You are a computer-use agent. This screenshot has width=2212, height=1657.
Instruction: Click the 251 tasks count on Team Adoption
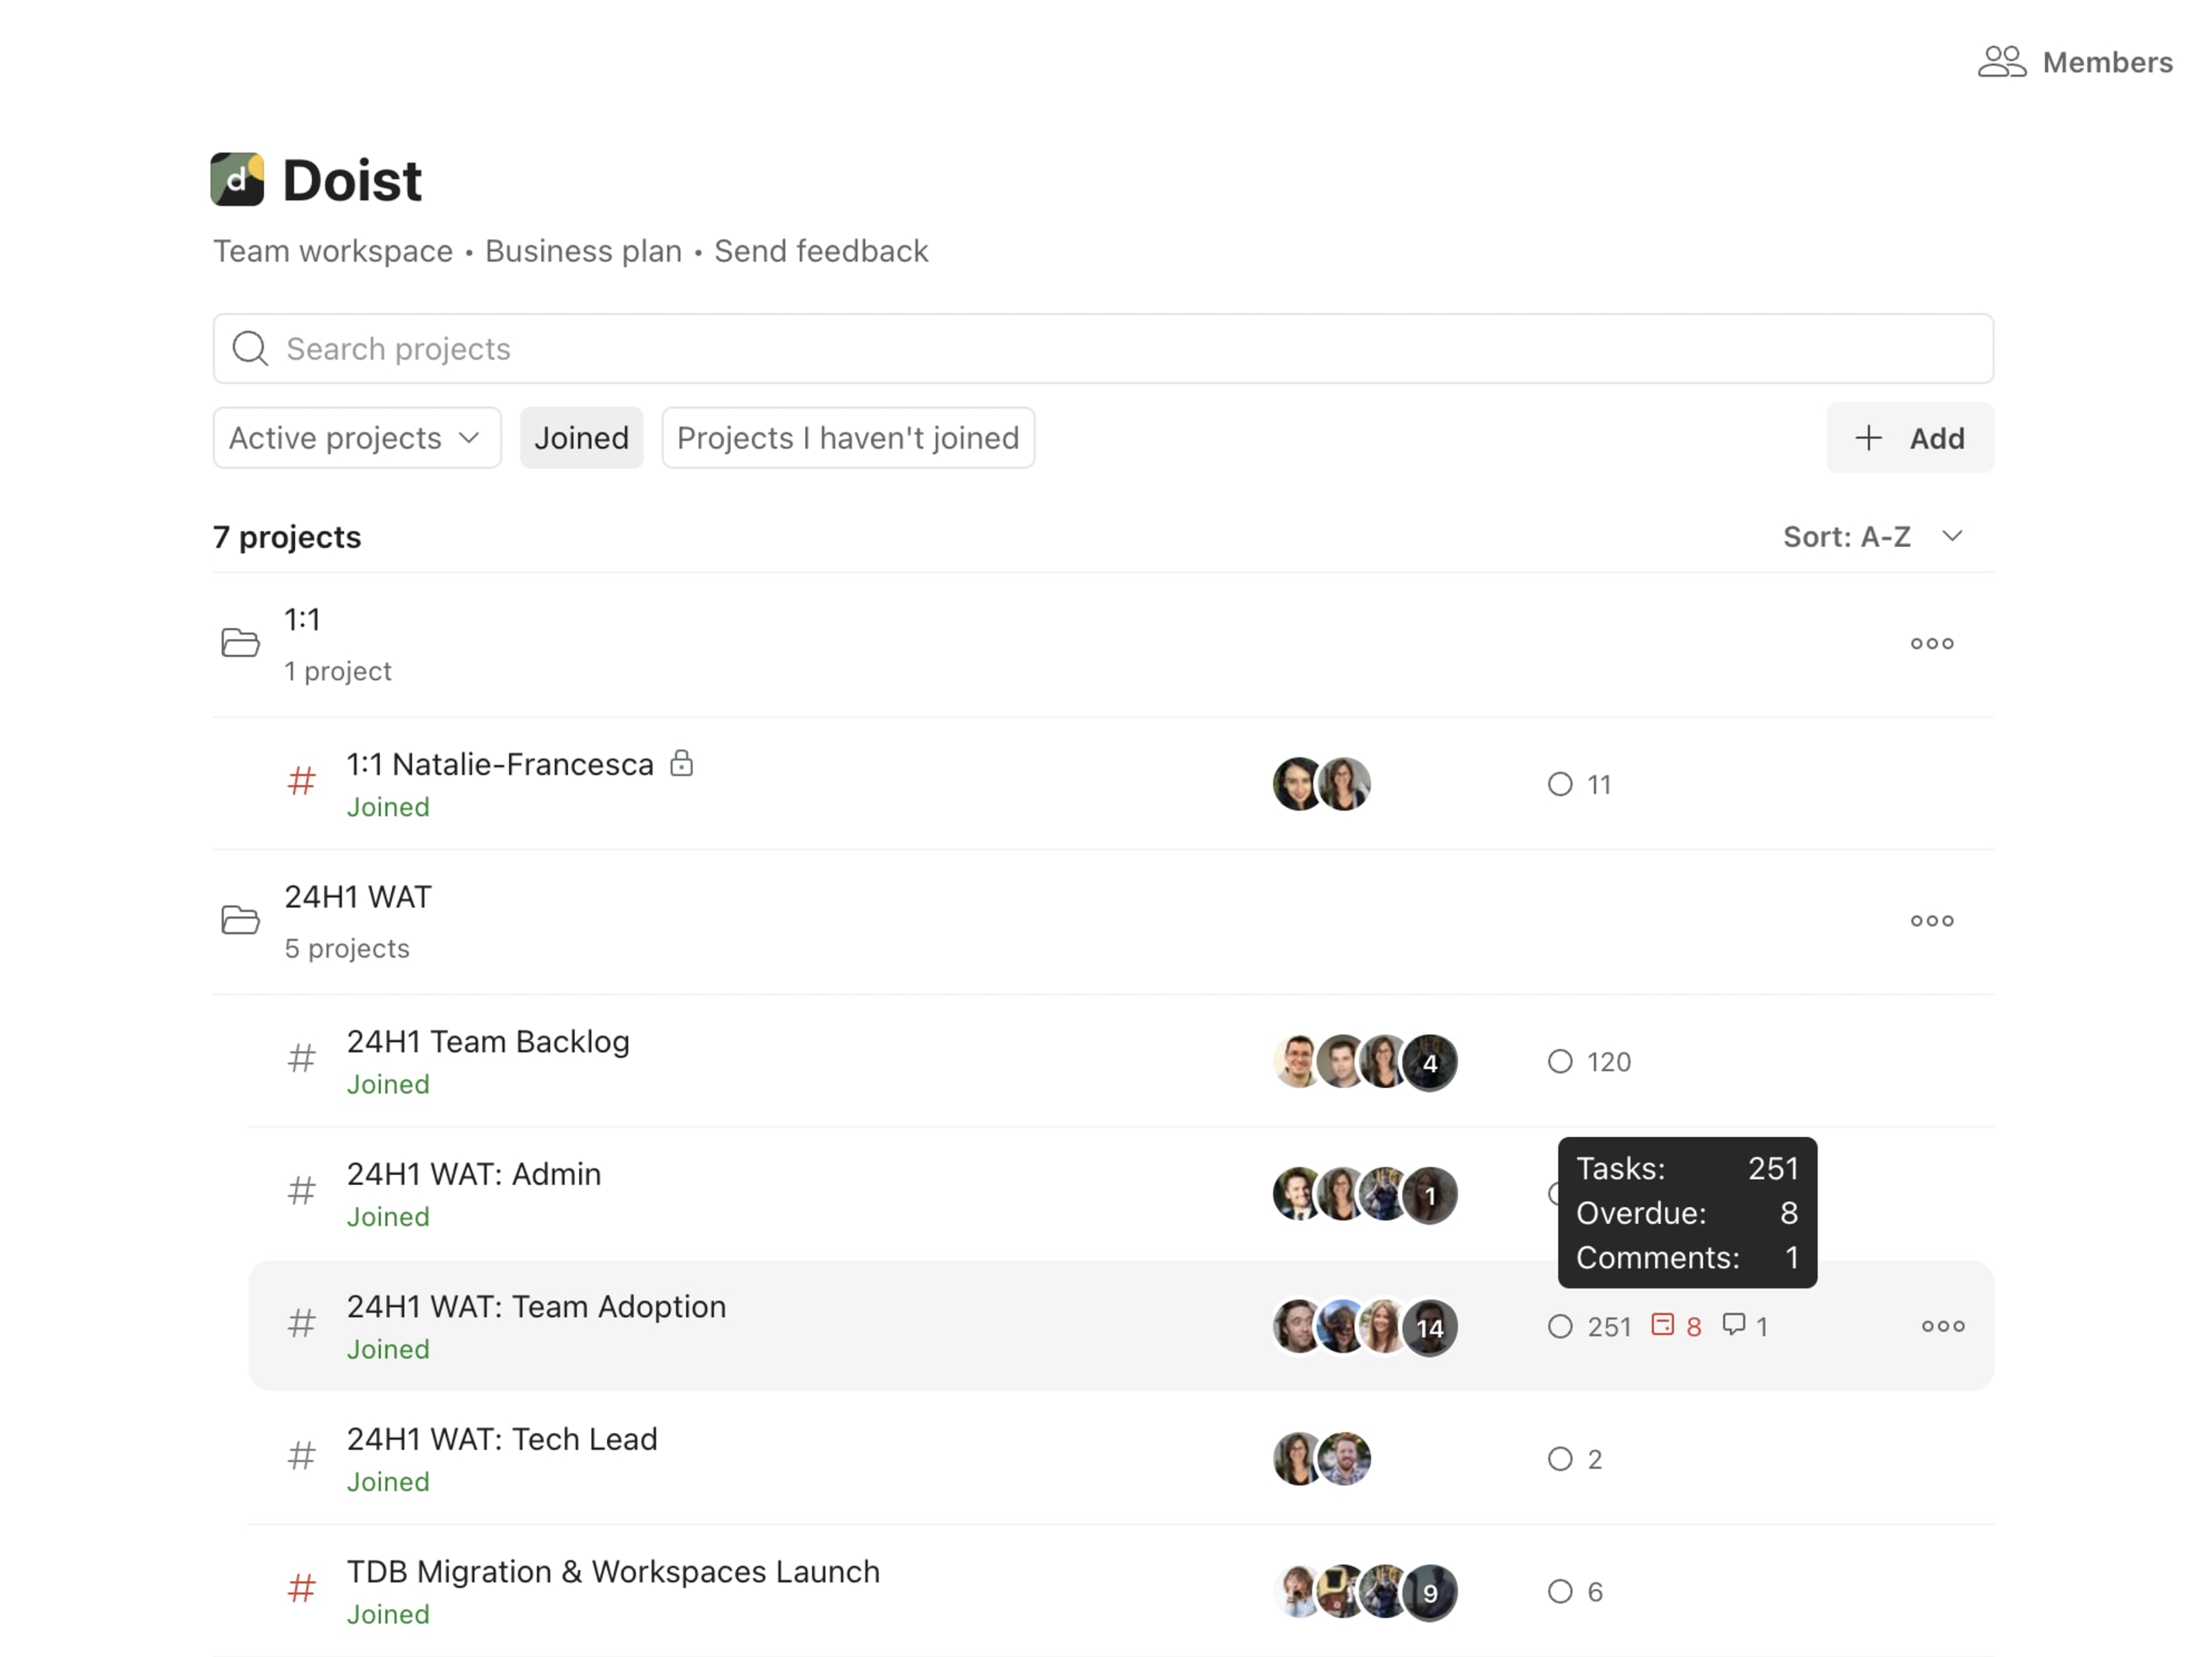1590,1326
